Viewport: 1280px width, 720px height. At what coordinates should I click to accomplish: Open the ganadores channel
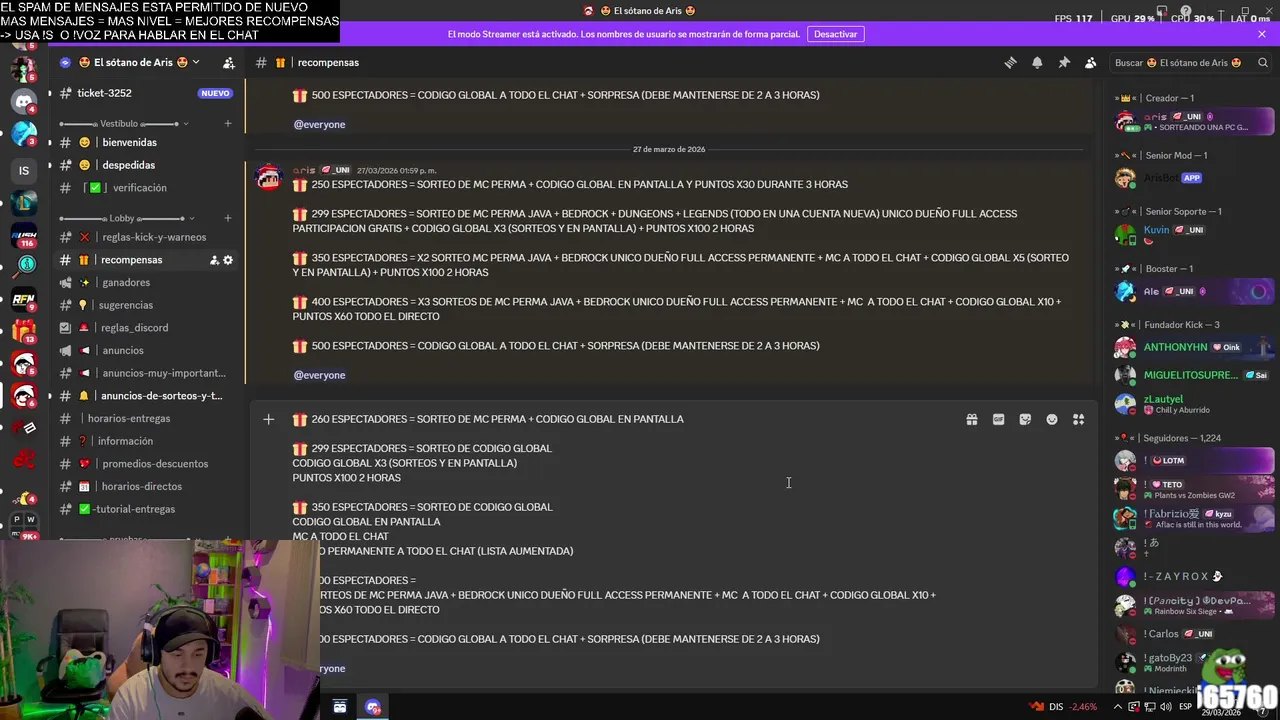pyautogui.click(x=147, y=283)
